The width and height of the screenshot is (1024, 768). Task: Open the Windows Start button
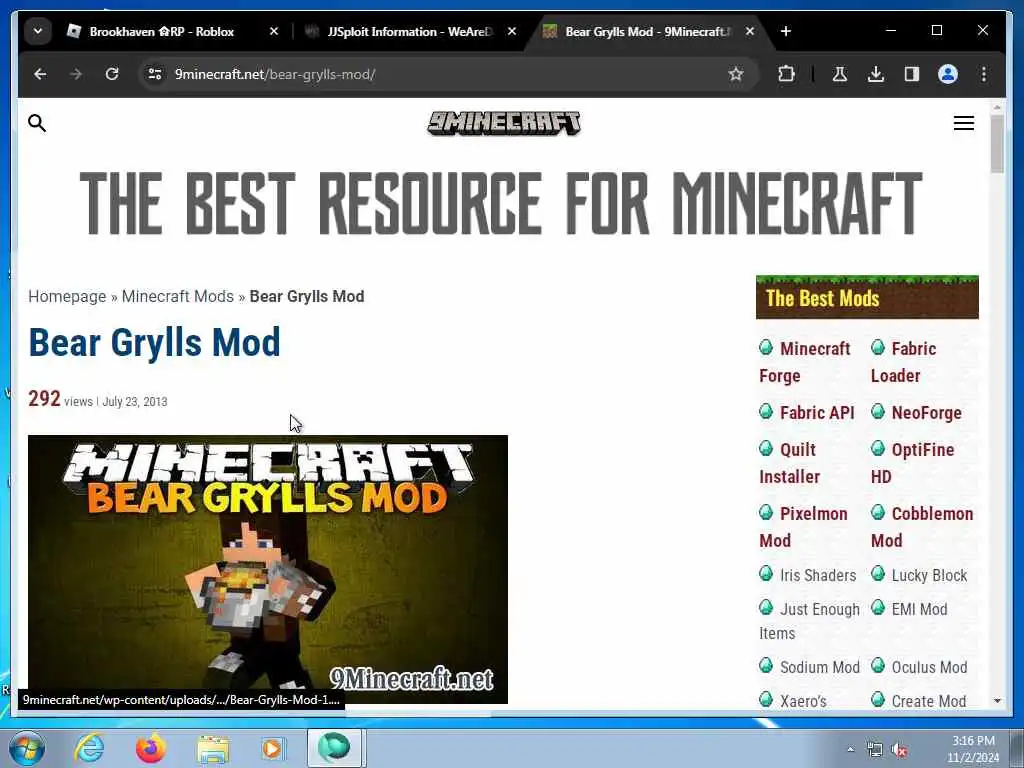click(x=27, y=748)
